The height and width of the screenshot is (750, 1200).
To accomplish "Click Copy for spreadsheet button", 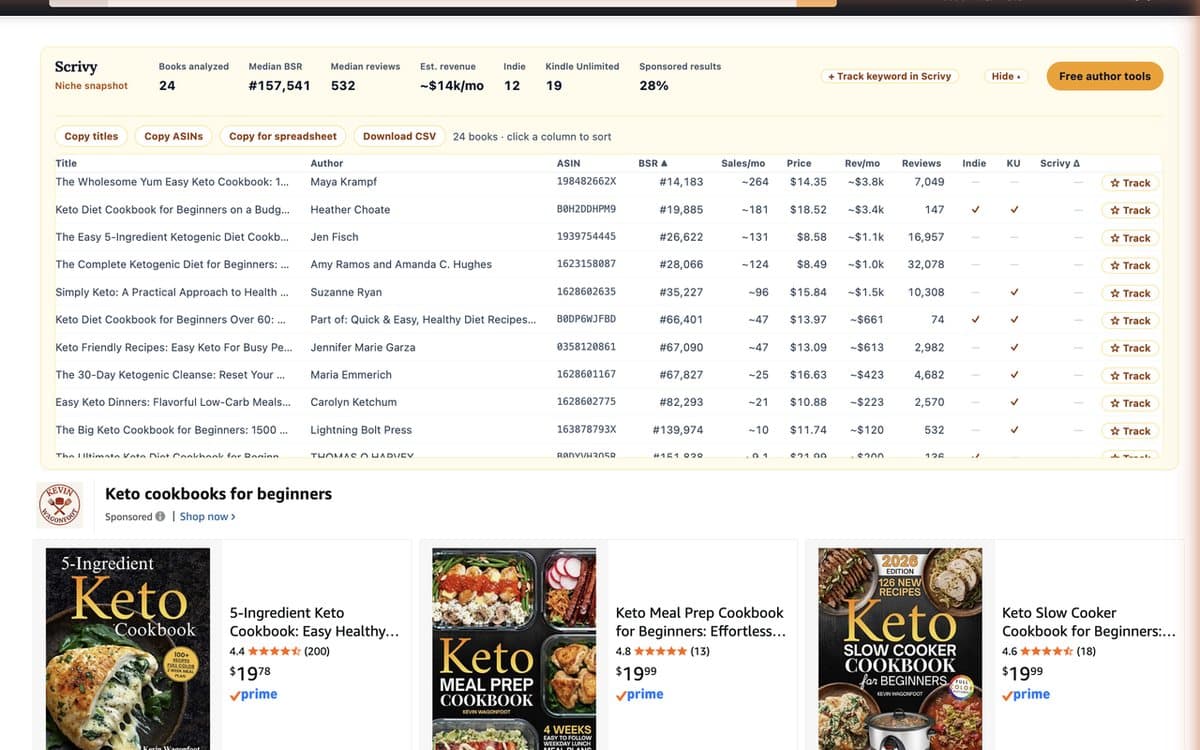I will (283, 136).
